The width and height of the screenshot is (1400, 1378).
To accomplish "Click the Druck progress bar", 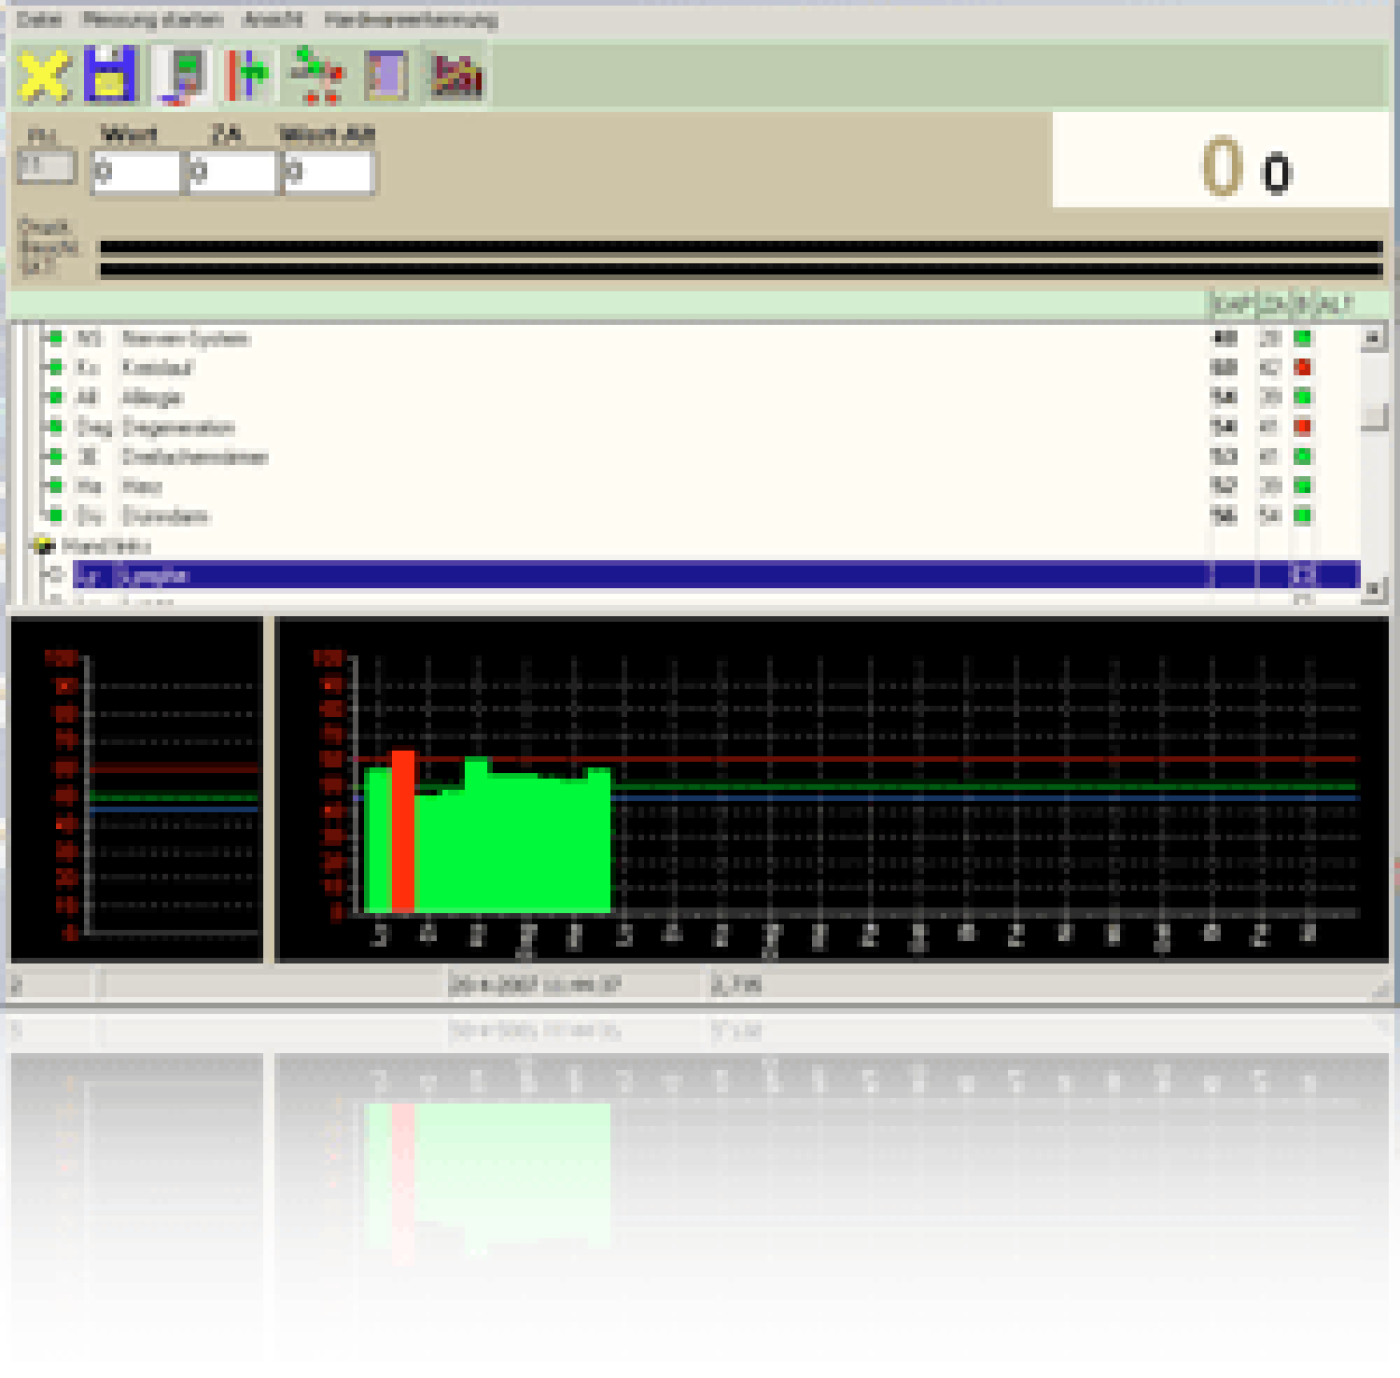I will pos(700,246).
